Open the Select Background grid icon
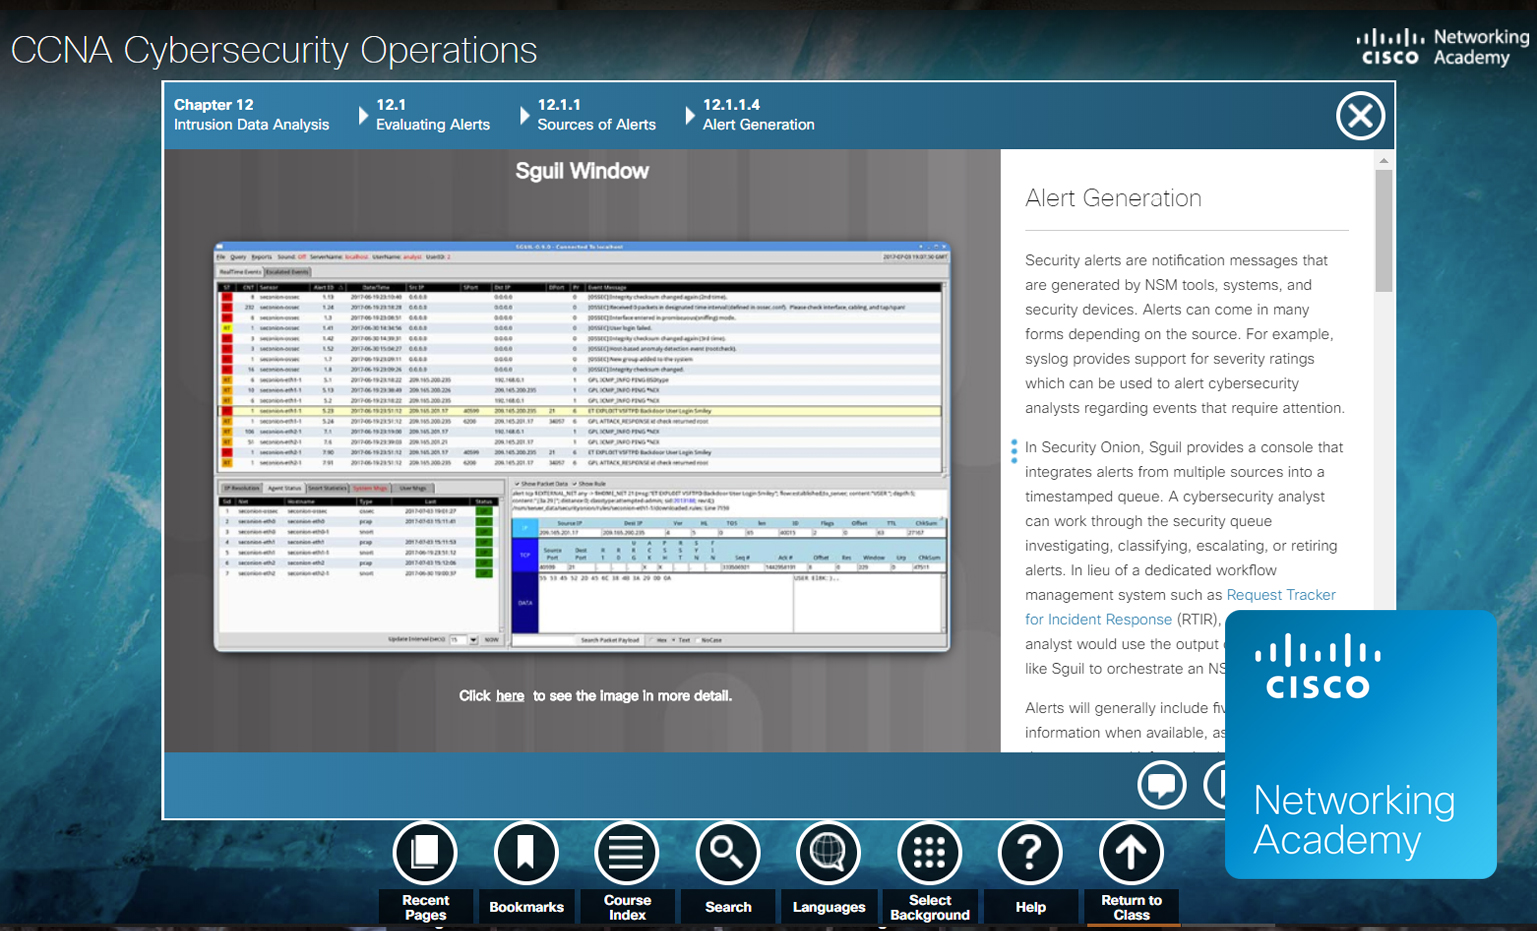Screen dimensions: 1537x931 [930, 853]
